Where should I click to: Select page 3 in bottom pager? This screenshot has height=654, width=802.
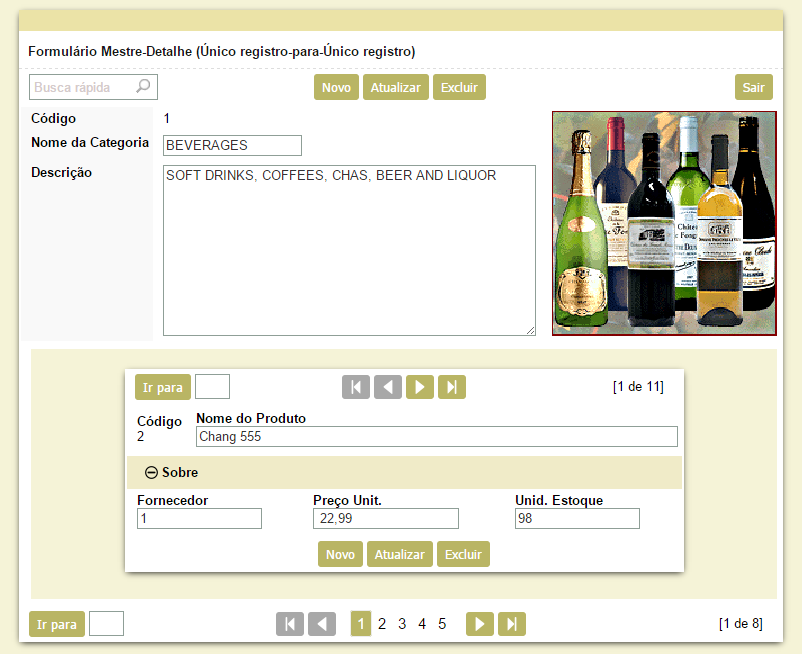(402, 624)
